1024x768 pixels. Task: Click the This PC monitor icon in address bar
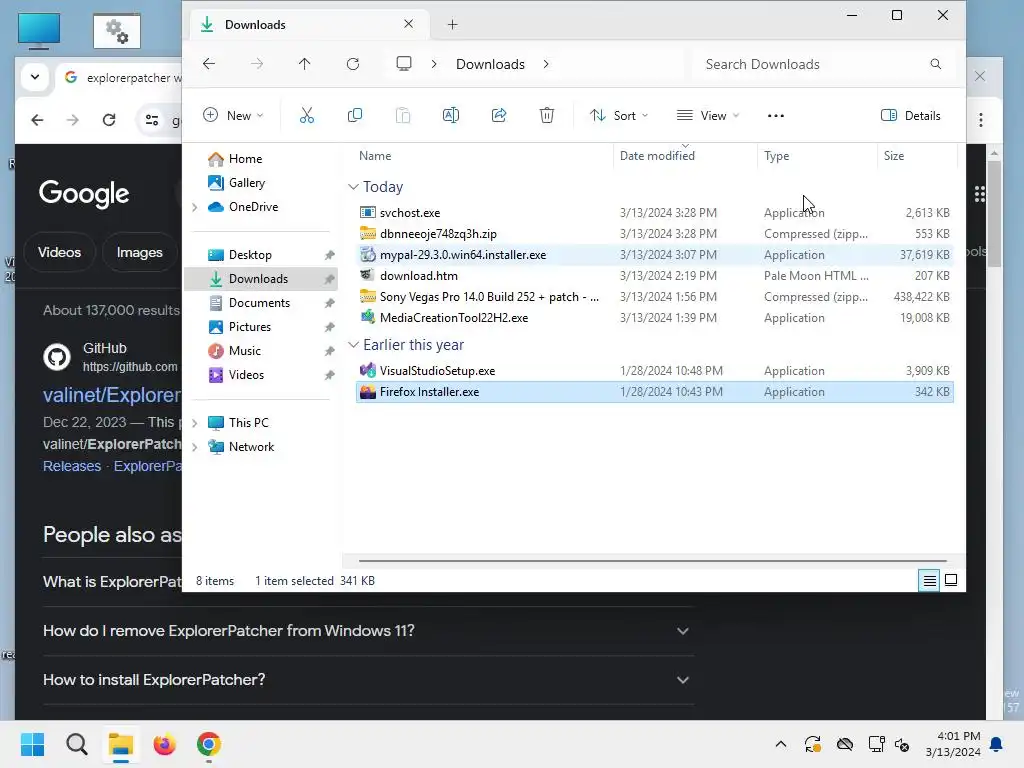point(404,63)
